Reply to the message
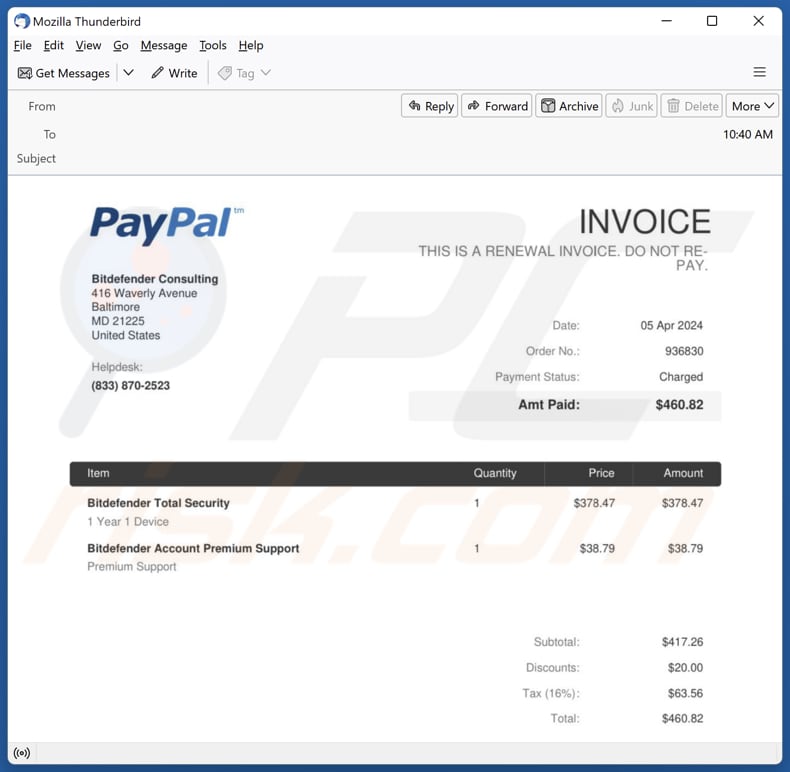Image resolution: width=790 pixels, height=772 pixels. pos(430,106)
